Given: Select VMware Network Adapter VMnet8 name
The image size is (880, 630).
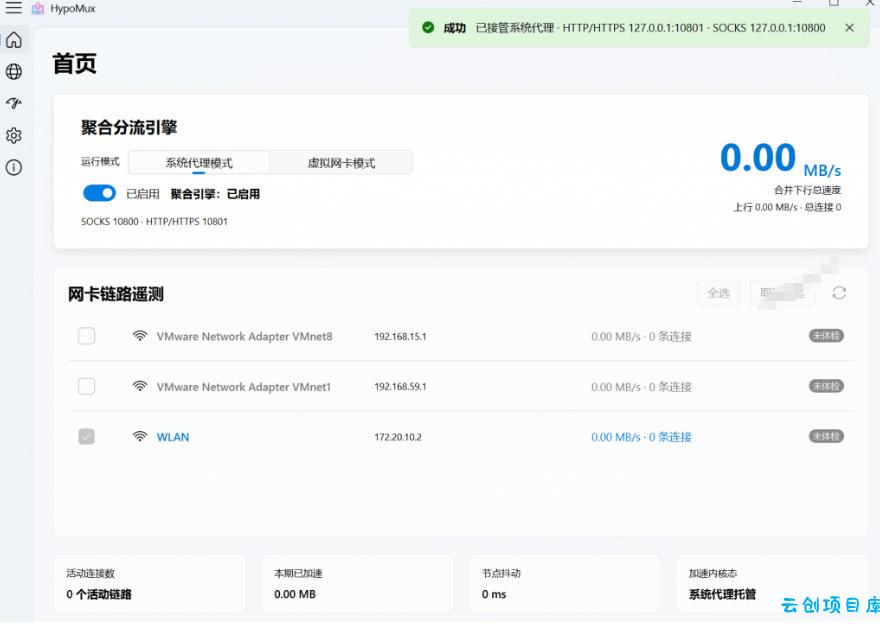Looking at the screenshot, I should click(x=244, y=337).
